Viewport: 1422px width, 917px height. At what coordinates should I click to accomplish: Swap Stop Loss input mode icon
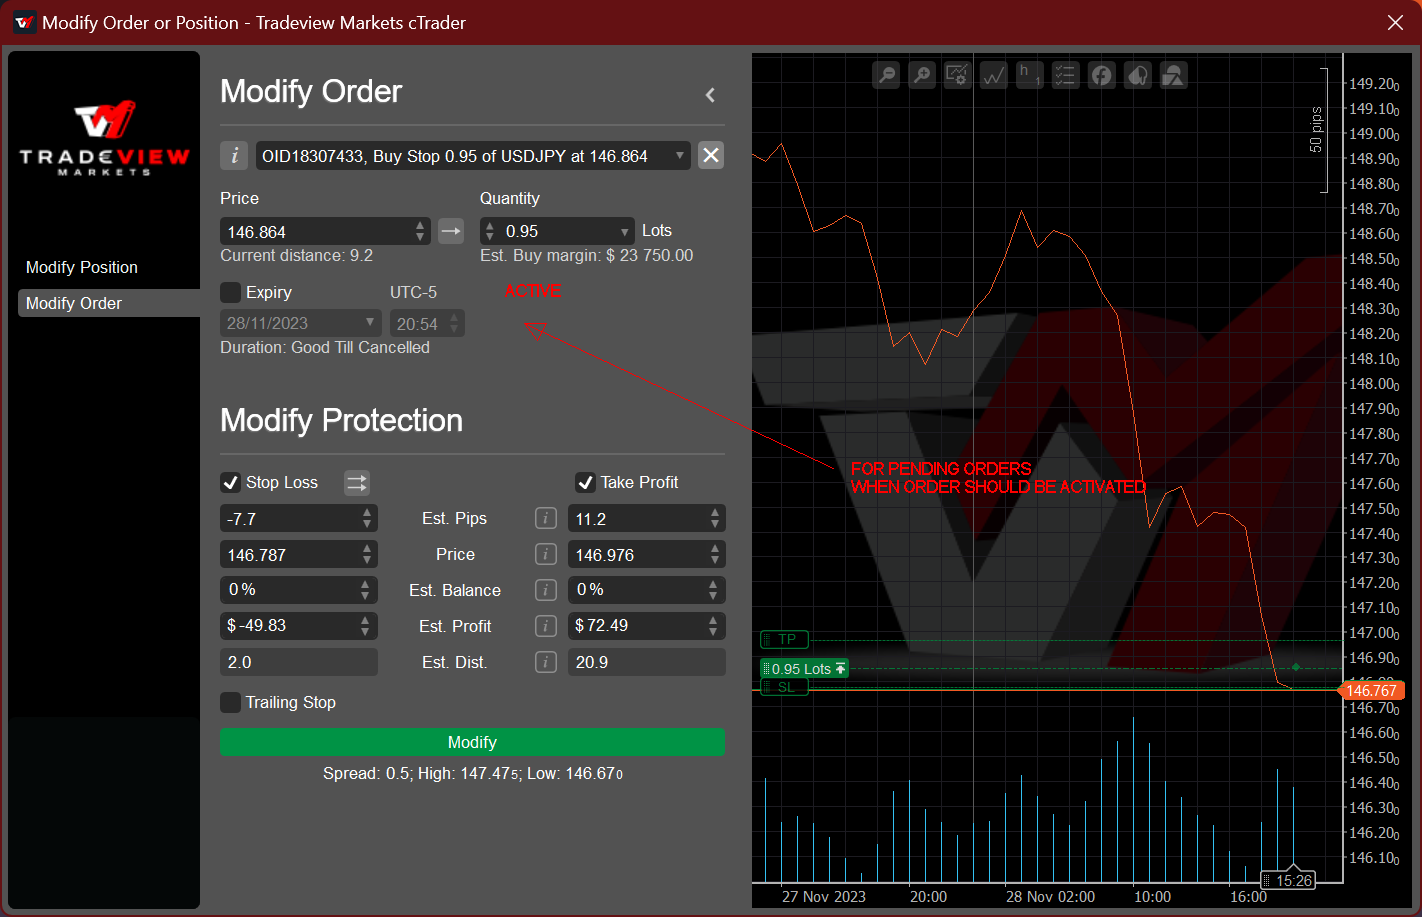(357, 483)
